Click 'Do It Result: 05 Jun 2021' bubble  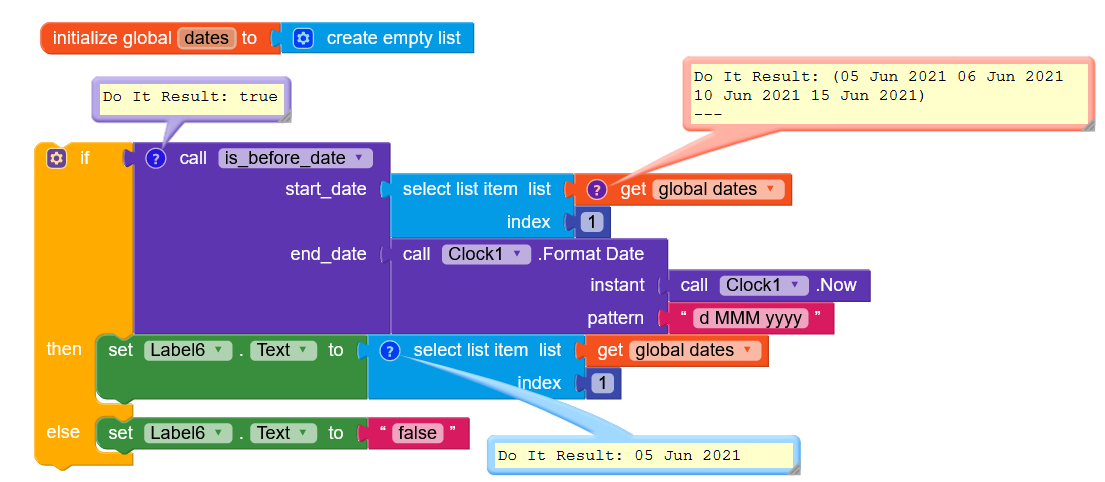[x=643, y=455]
